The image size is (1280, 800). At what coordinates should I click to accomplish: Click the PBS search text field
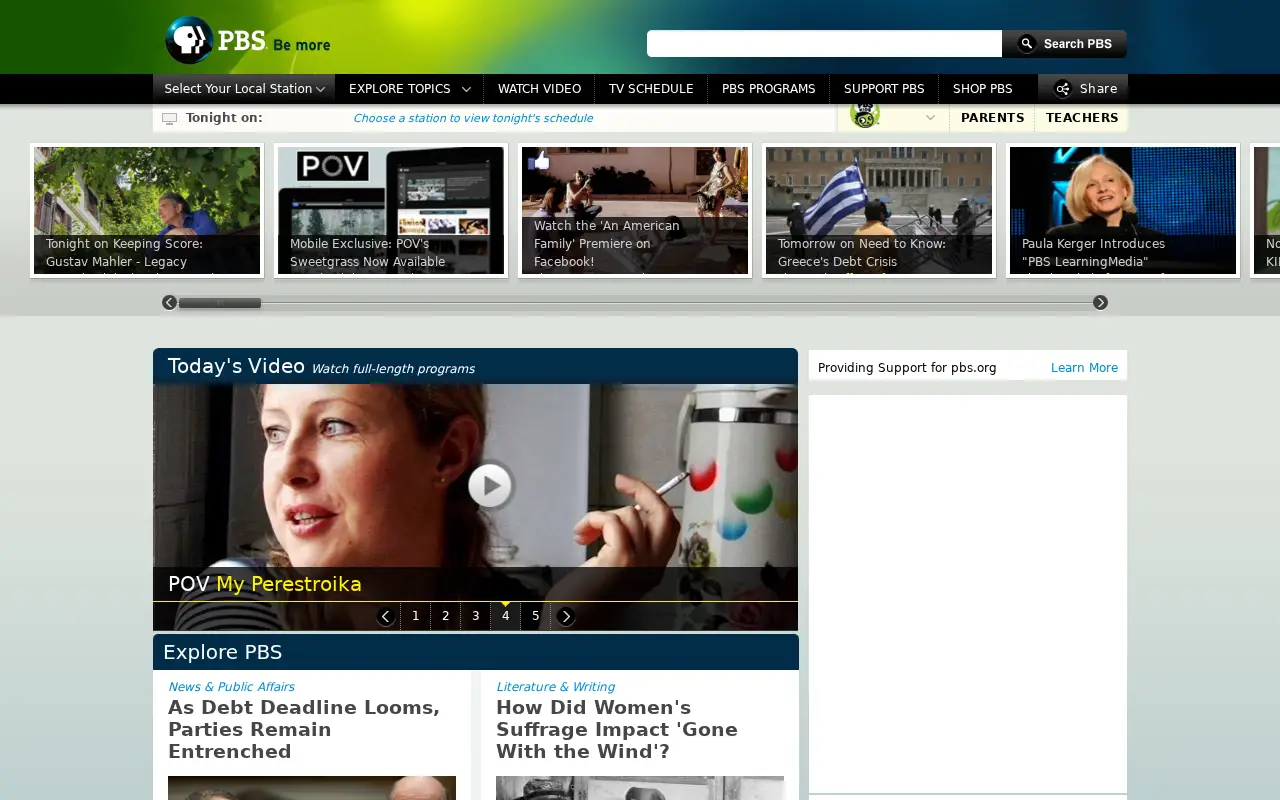pyautogui.click(x=824, y=44)
